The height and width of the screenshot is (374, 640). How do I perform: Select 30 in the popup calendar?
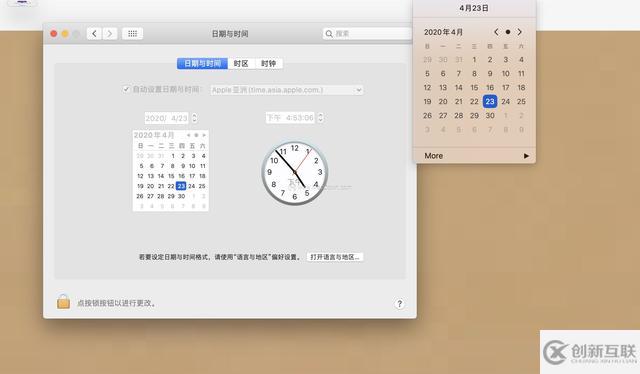point(490,116)
